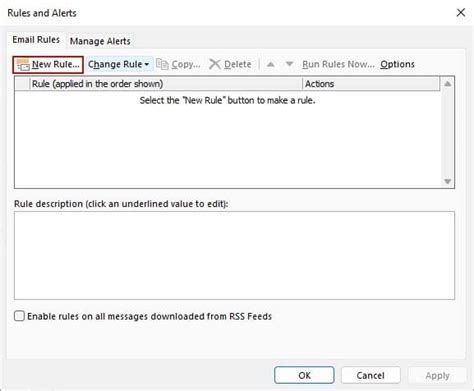Close the Rules and Alerts dialog
Viewport: 474px width, 391px height.
pos(461,13)
